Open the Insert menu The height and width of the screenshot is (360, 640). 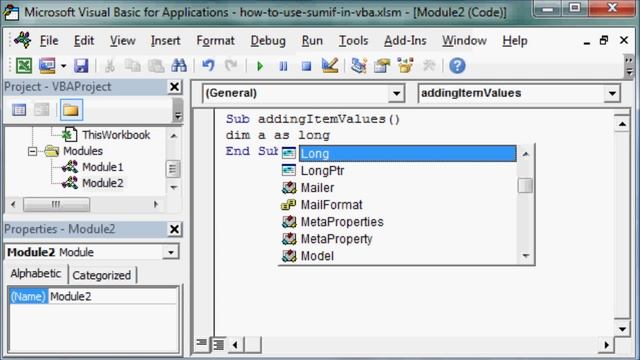(x=165, y=40)
